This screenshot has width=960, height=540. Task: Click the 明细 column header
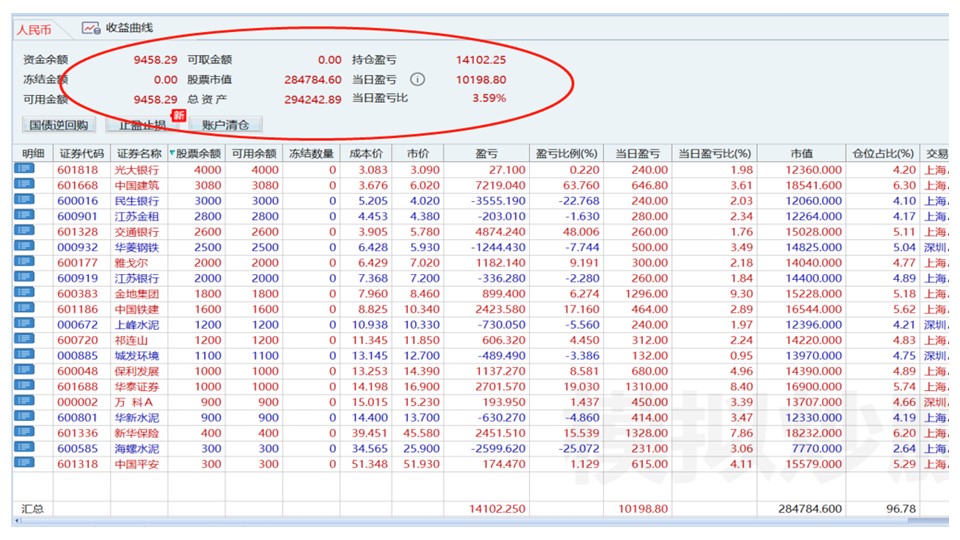[x=33, y=153]
